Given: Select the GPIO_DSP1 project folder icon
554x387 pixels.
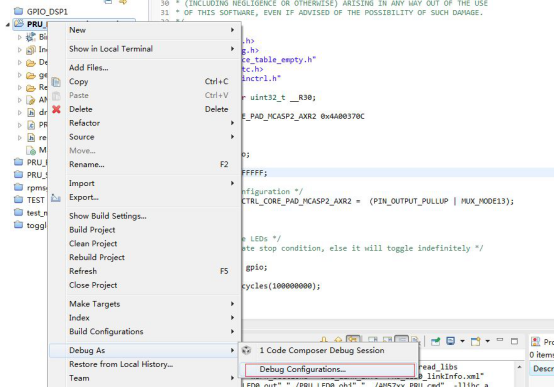Looking at the screenshot, I should point(19,11).
